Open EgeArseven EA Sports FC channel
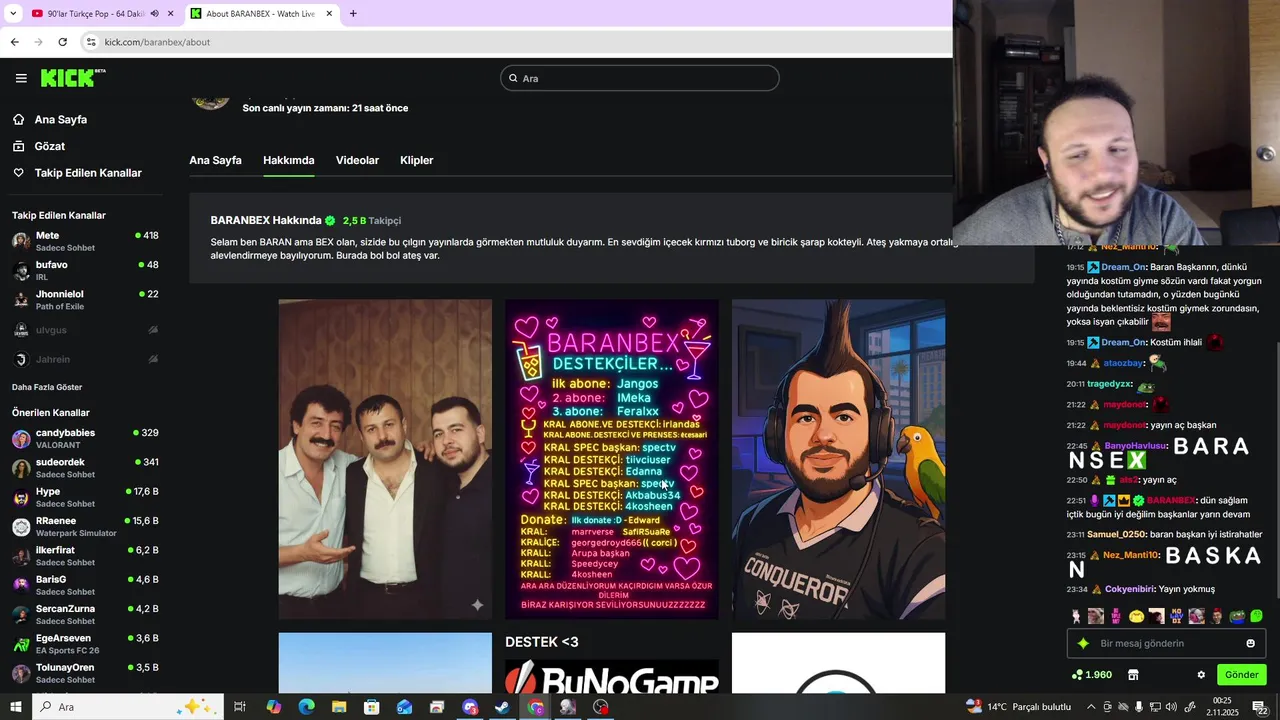This screenshot has width=1280, height=720. [x=85, y=644]
